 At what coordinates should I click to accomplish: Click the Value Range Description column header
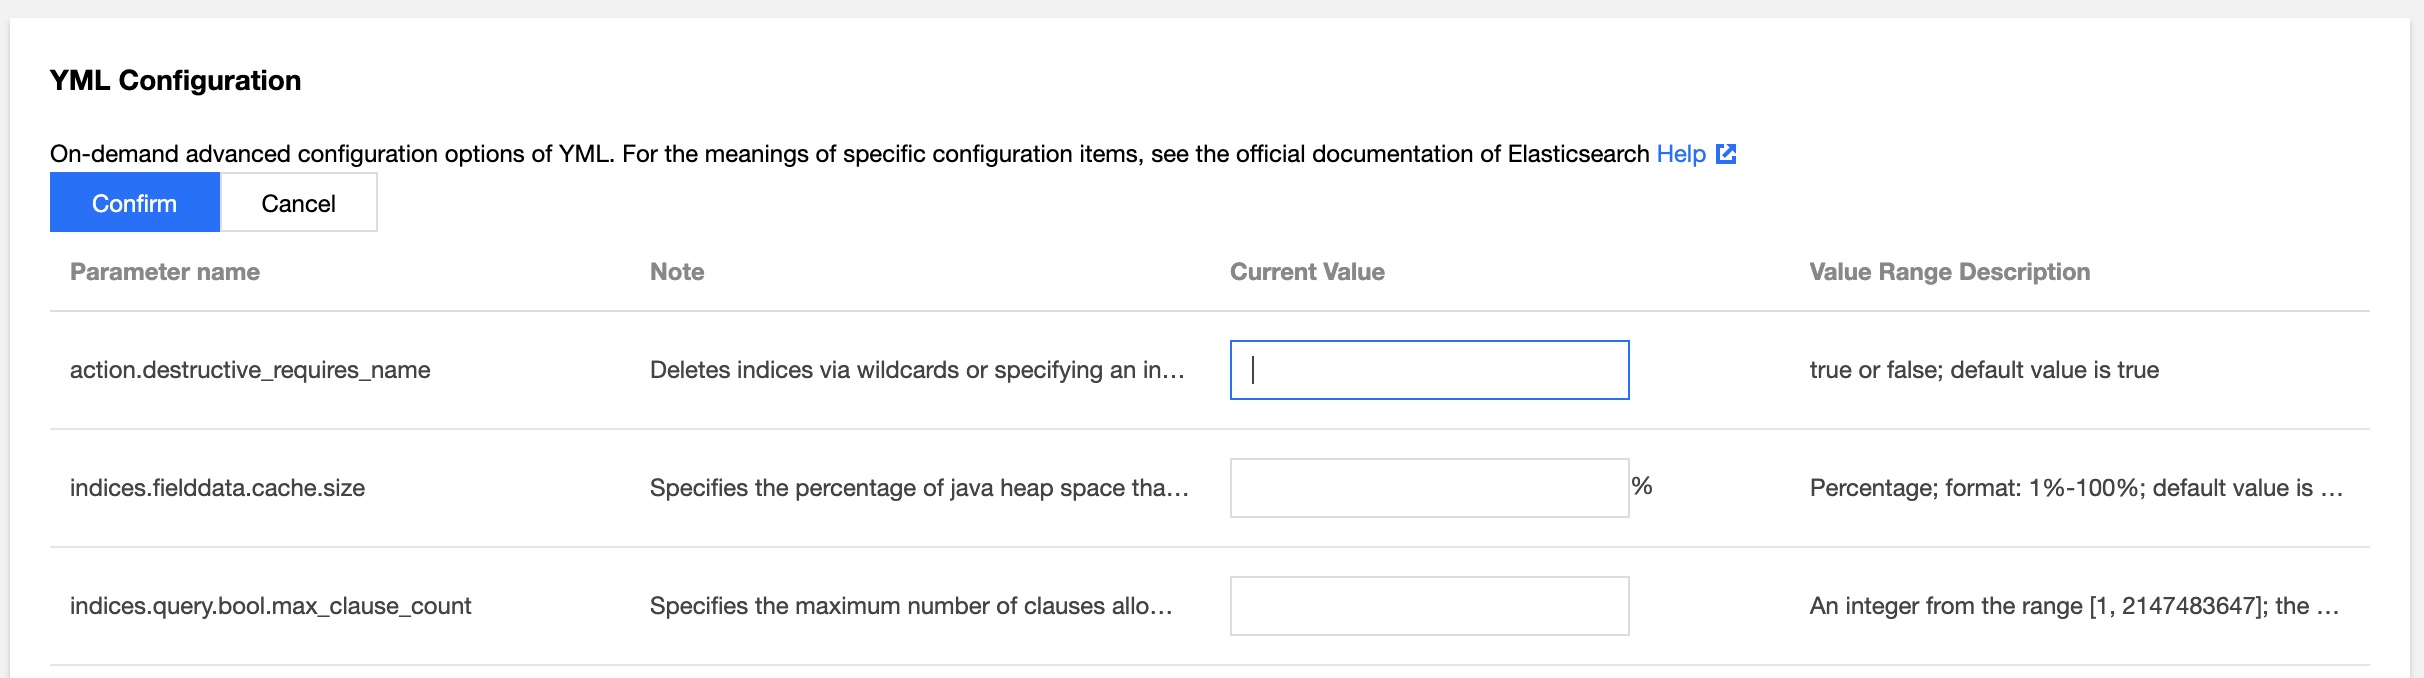click(1949, 272)
